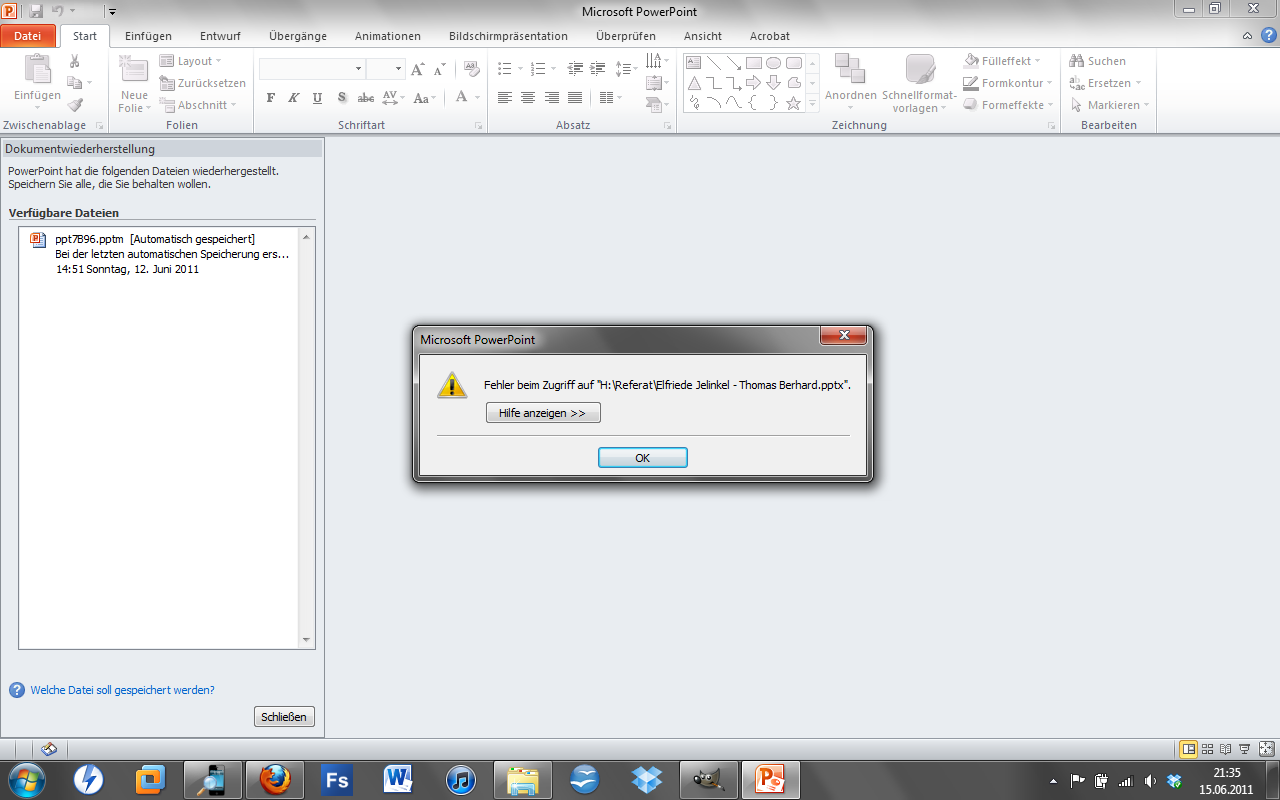Viewport: 1280px width, 800px height.
Task: Open the font name dropdown
Action: tap(359, 69)
